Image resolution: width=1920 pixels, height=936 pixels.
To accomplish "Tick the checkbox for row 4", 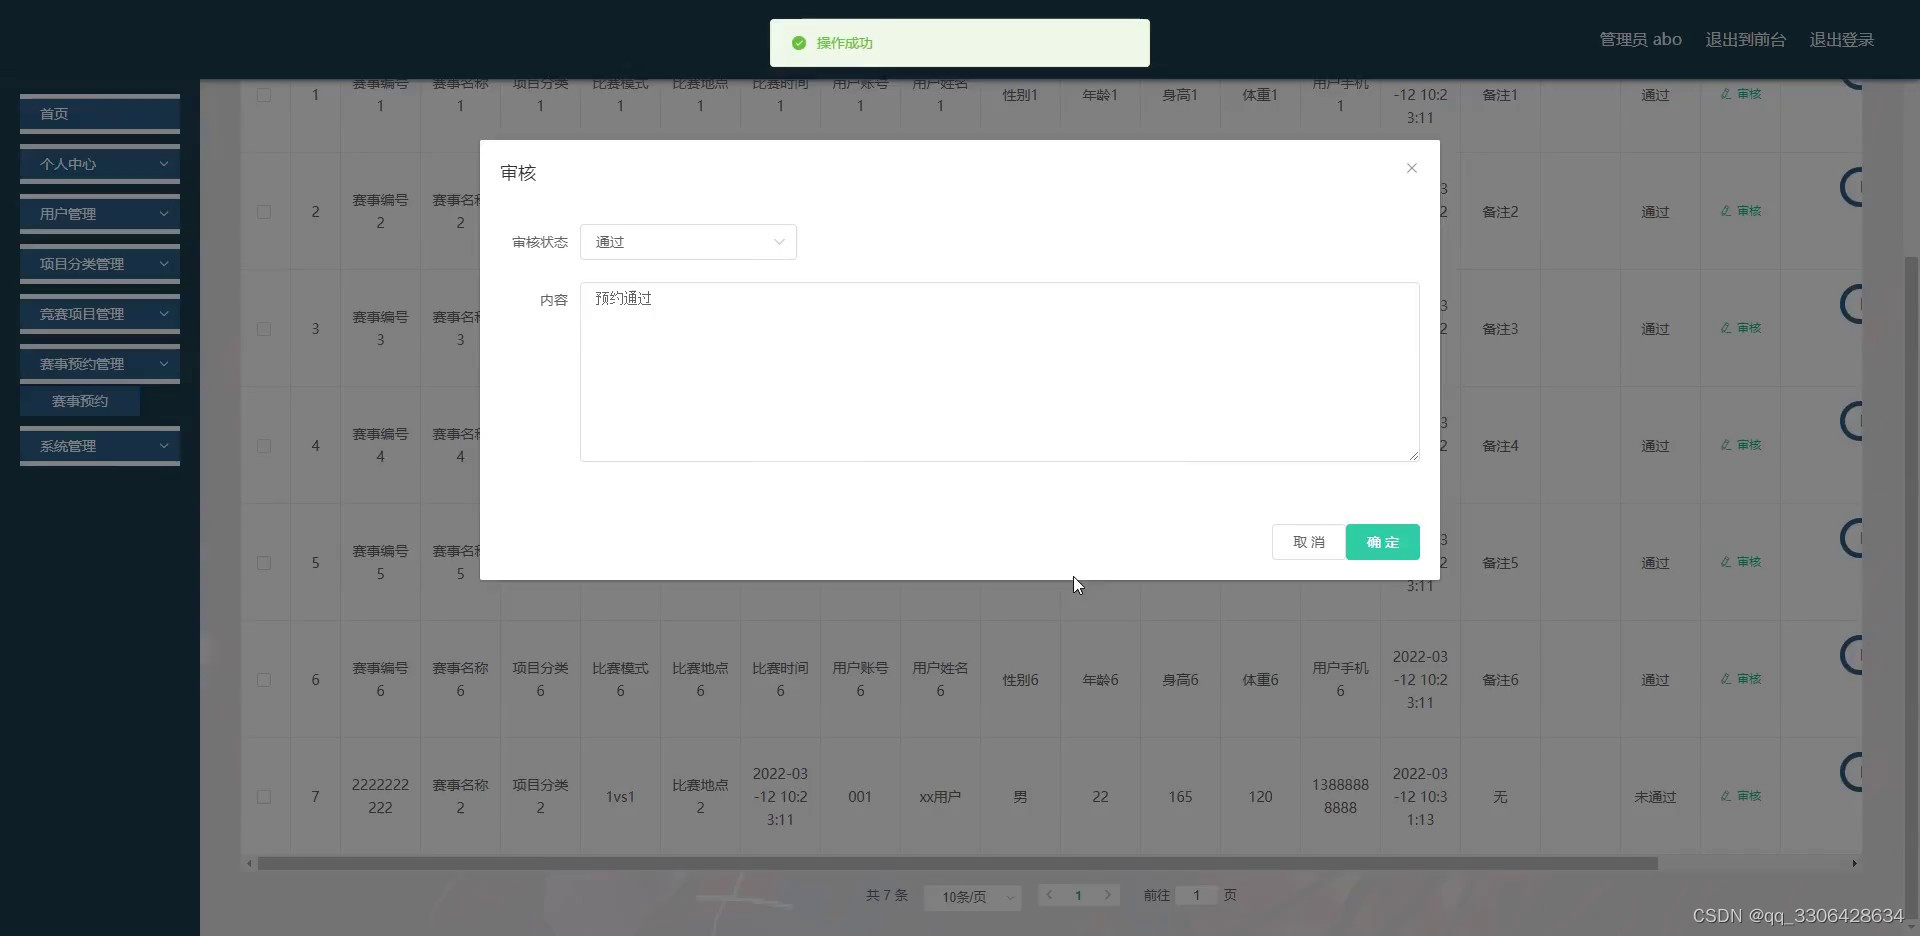I will 264,446.
